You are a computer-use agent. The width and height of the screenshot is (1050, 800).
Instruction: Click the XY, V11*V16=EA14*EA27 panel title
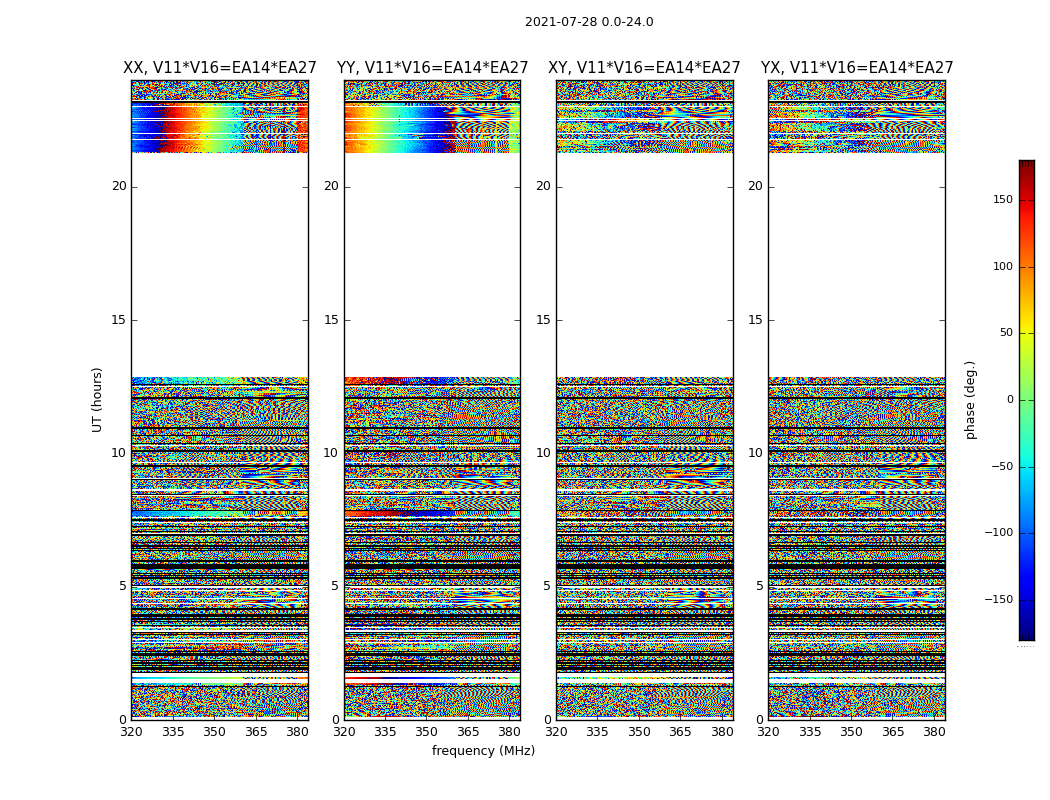coord(644,68)
